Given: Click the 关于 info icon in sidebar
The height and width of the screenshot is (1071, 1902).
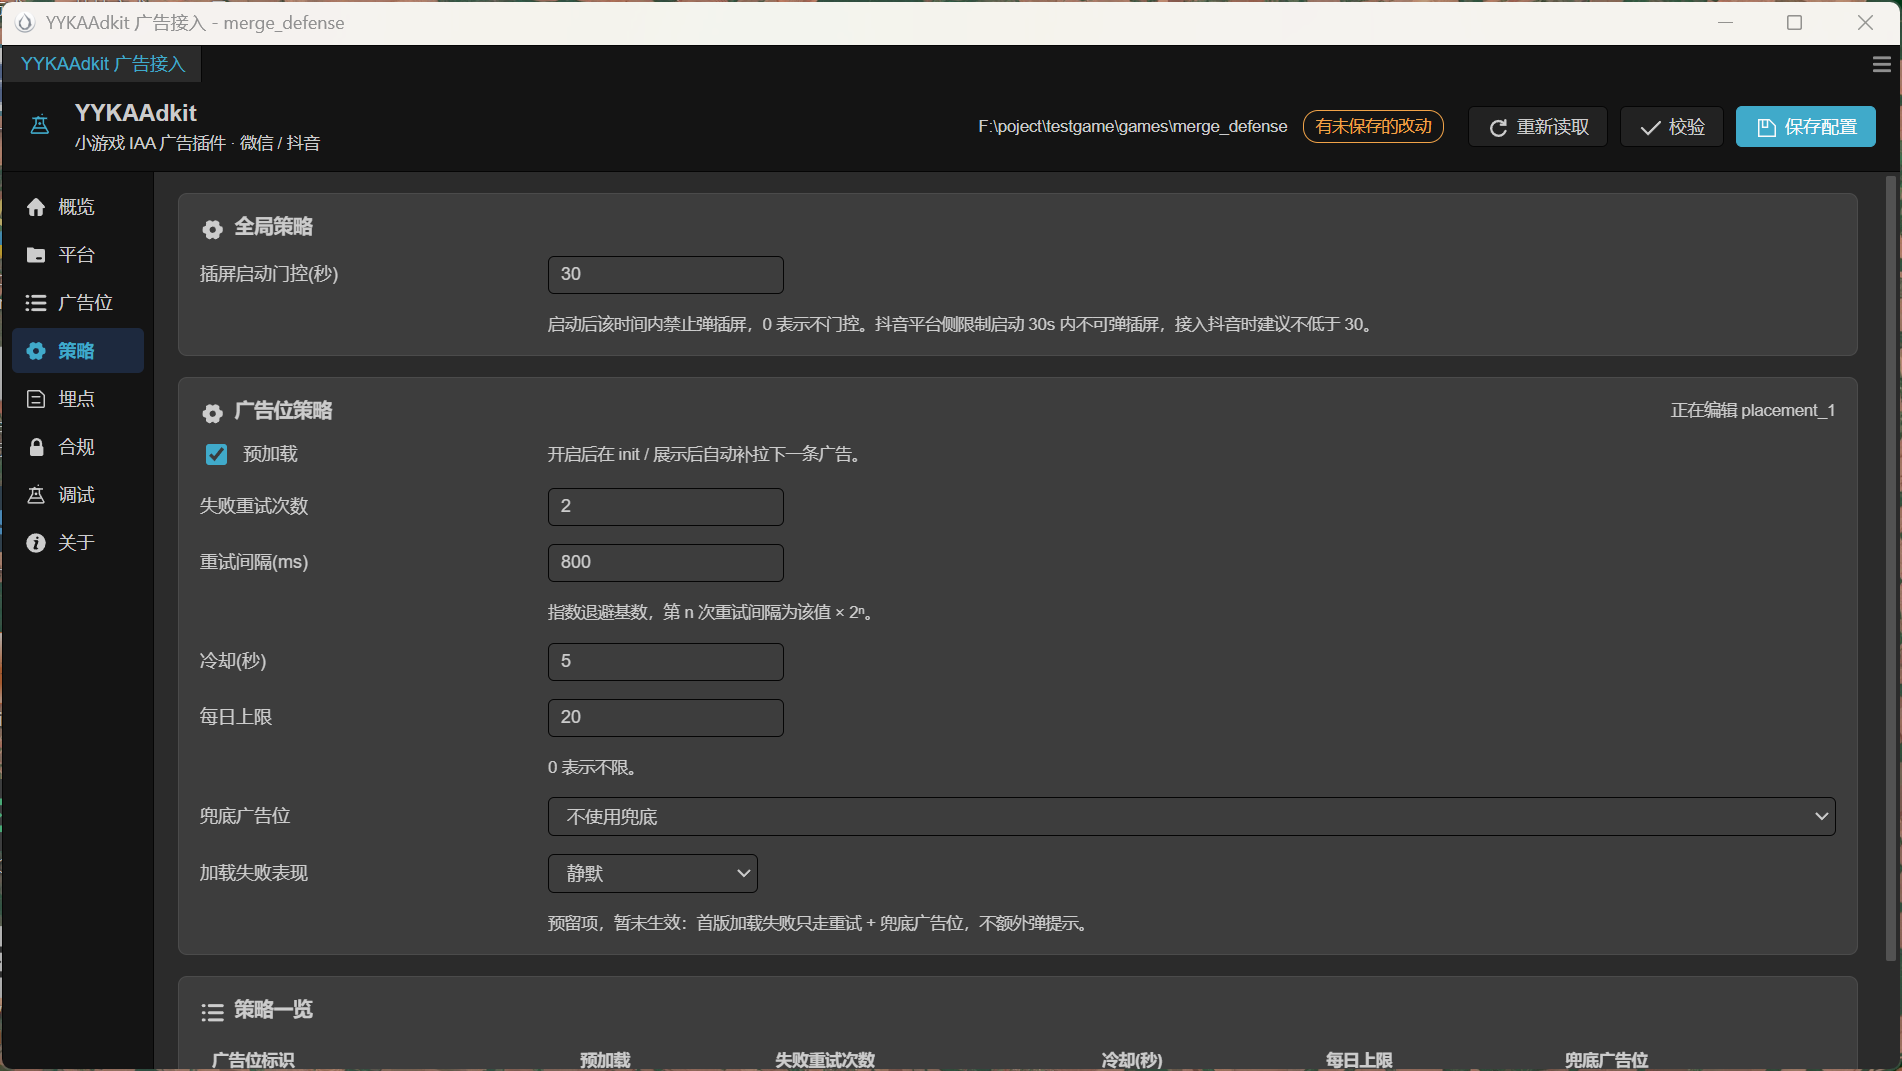Looking at the screenshot, I should coord(36,543).
